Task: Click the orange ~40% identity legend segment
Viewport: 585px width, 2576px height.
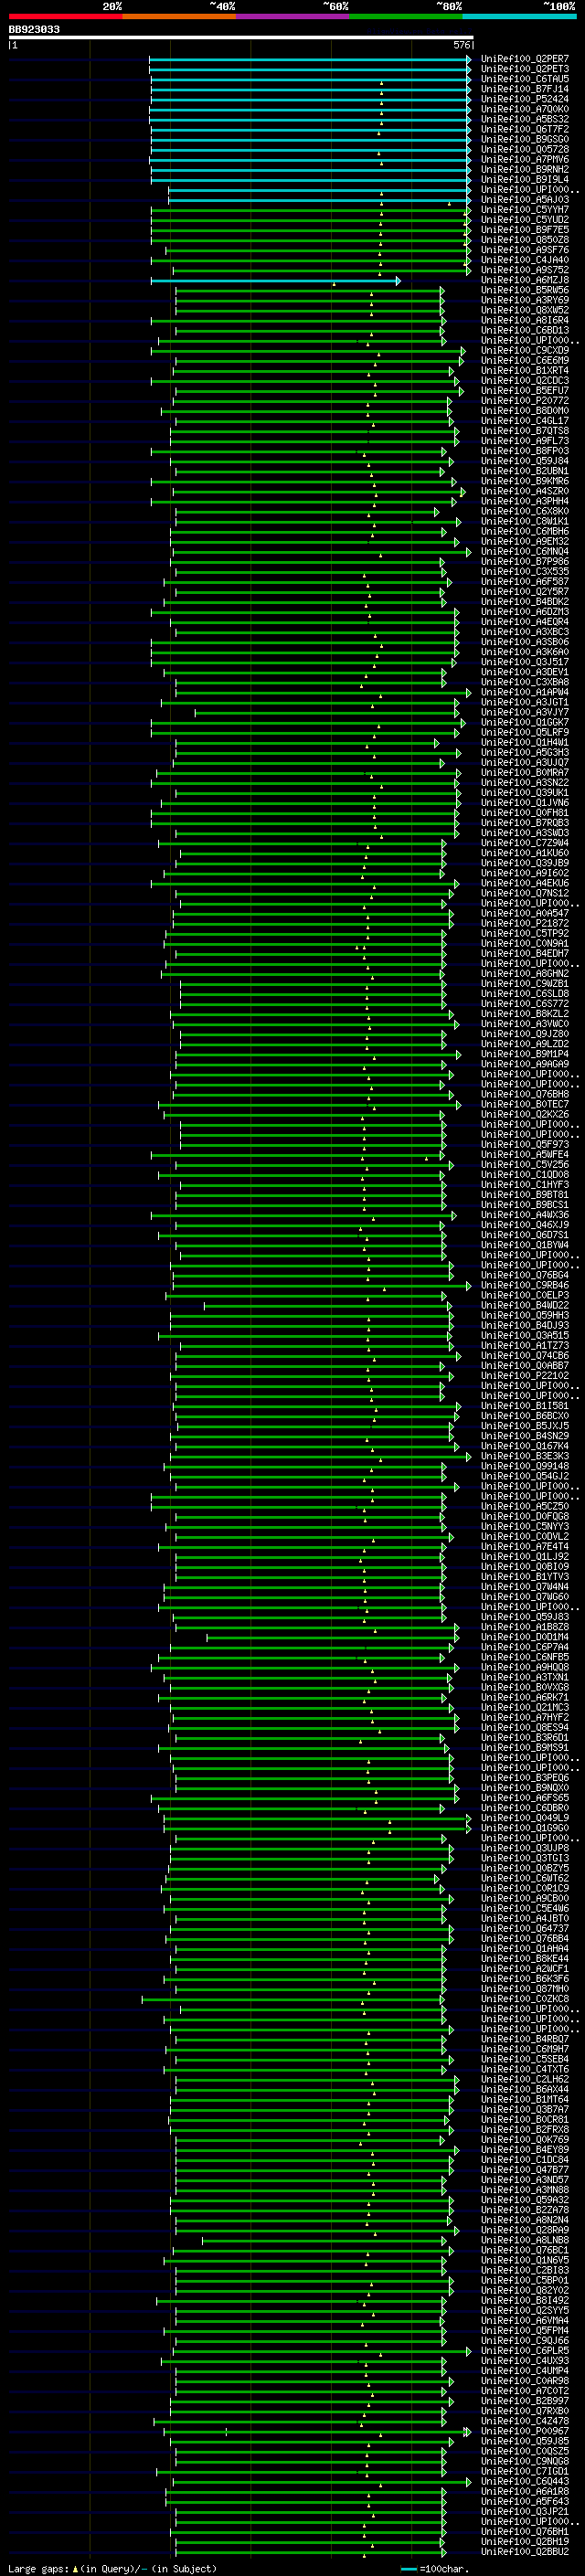Action: click(x=179, y=16)
